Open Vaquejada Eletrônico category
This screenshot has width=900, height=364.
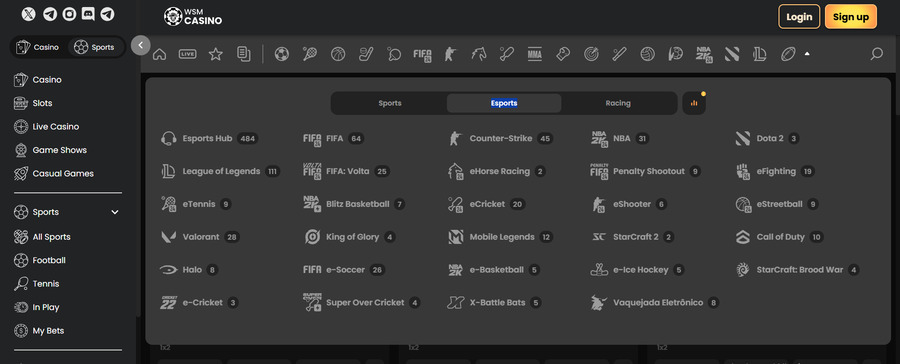pos(654,303)
